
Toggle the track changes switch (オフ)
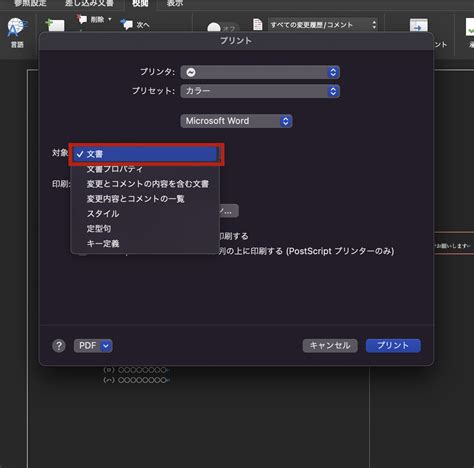(x=222, y=28)
